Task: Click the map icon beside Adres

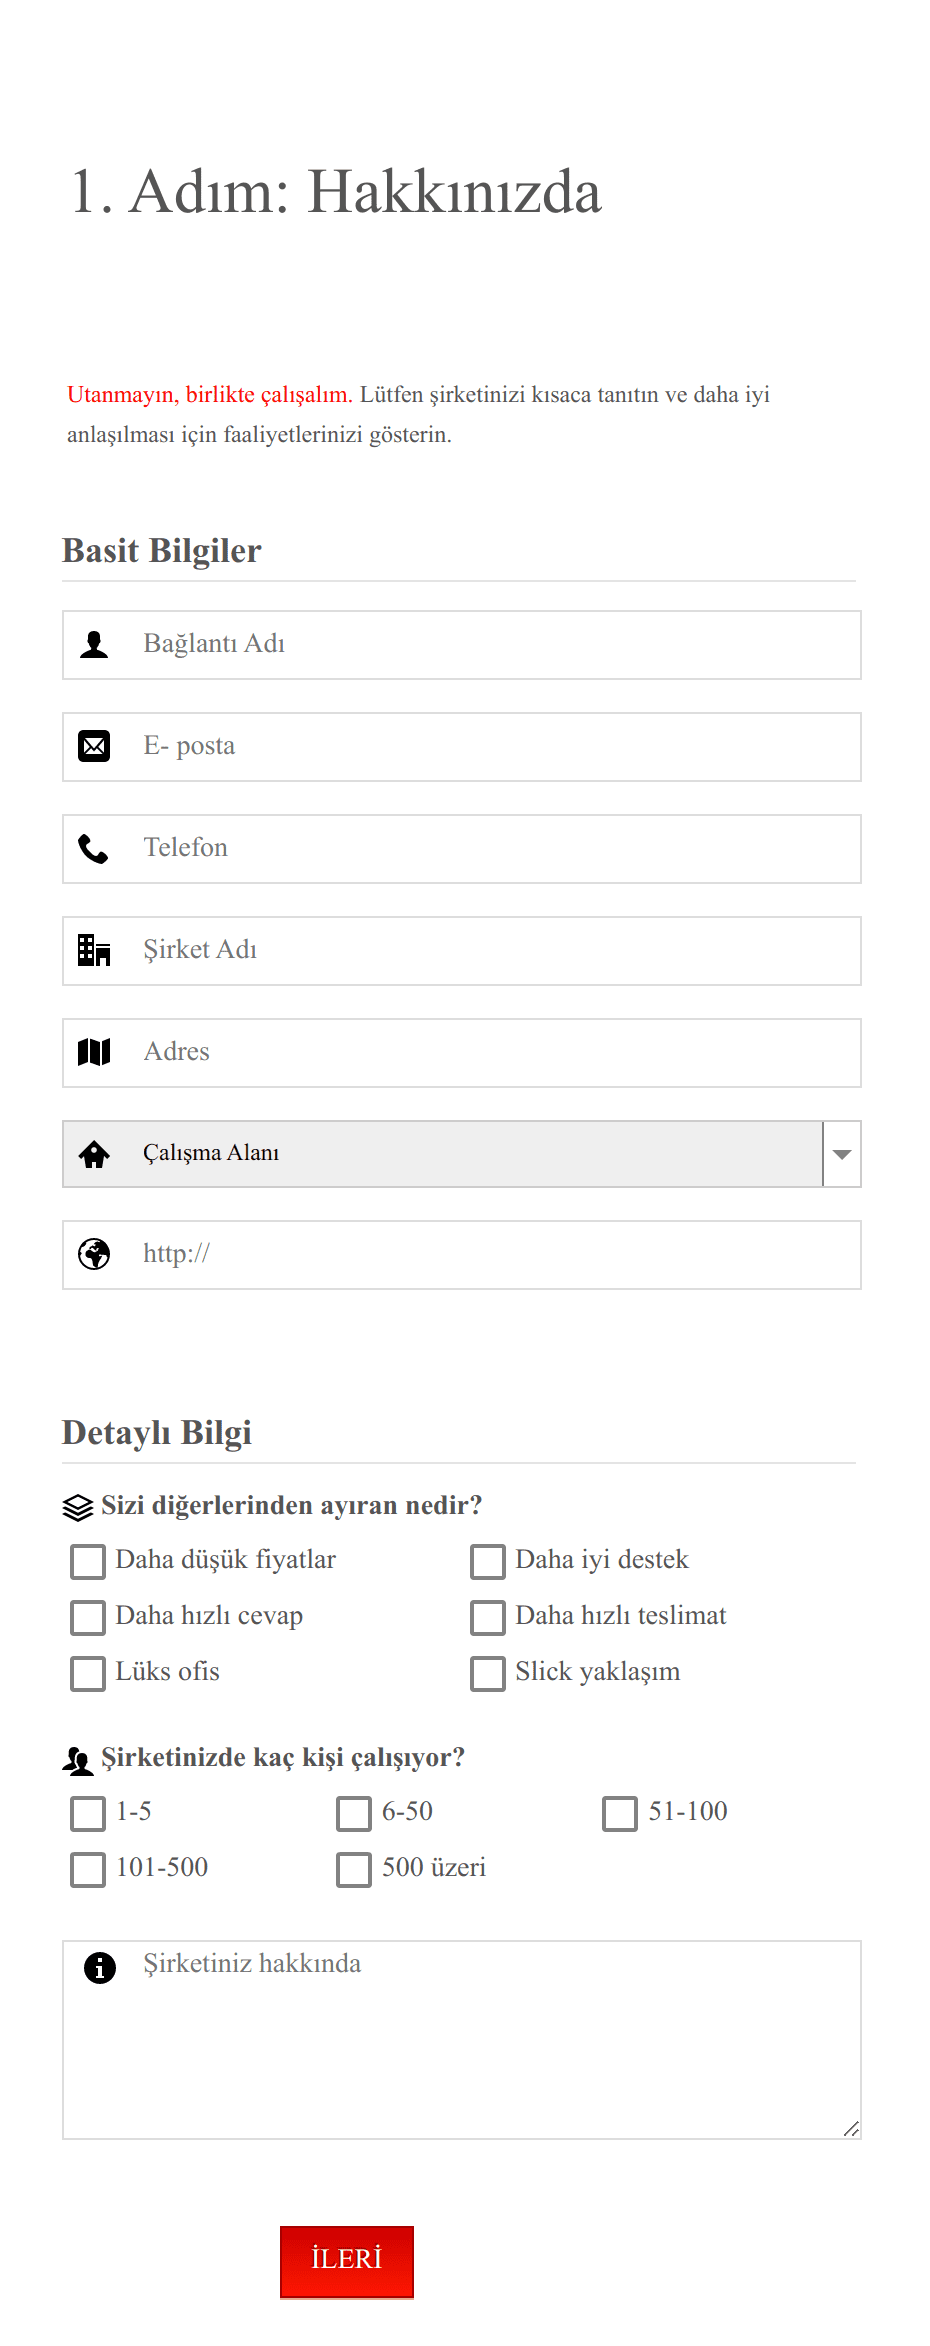Action: tap(94, 1052)
